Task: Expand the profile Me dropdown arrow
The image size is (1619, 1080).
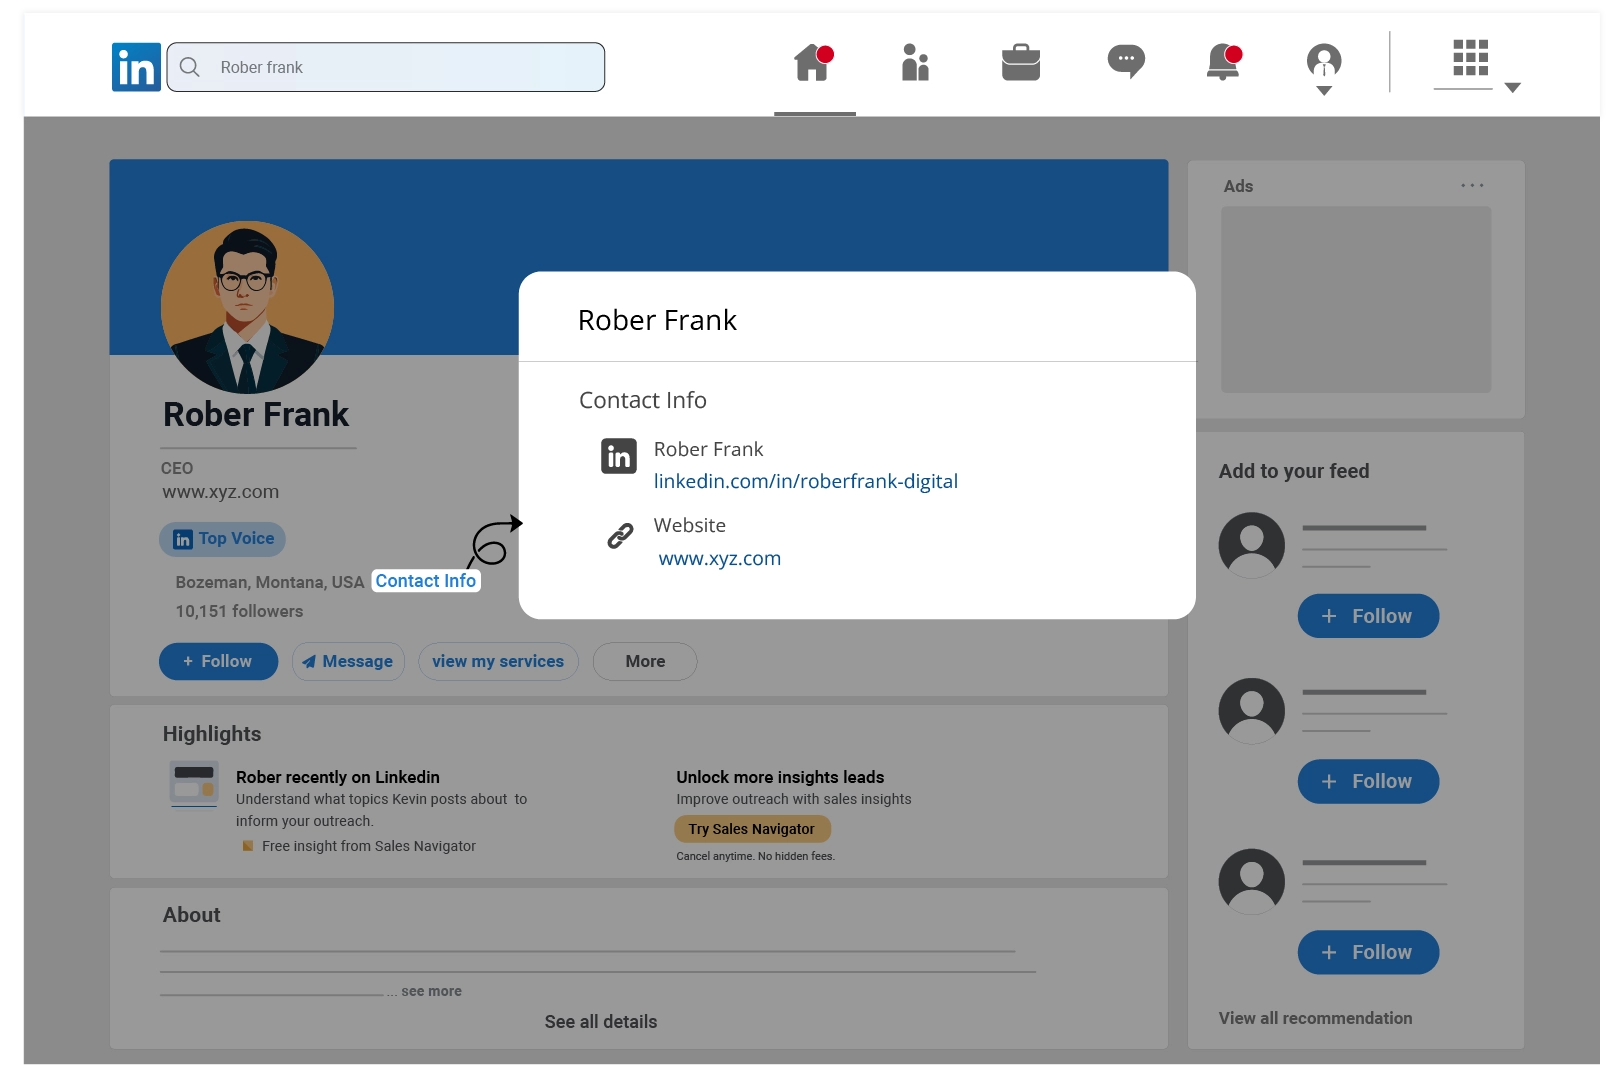Action: [1324, 91]
